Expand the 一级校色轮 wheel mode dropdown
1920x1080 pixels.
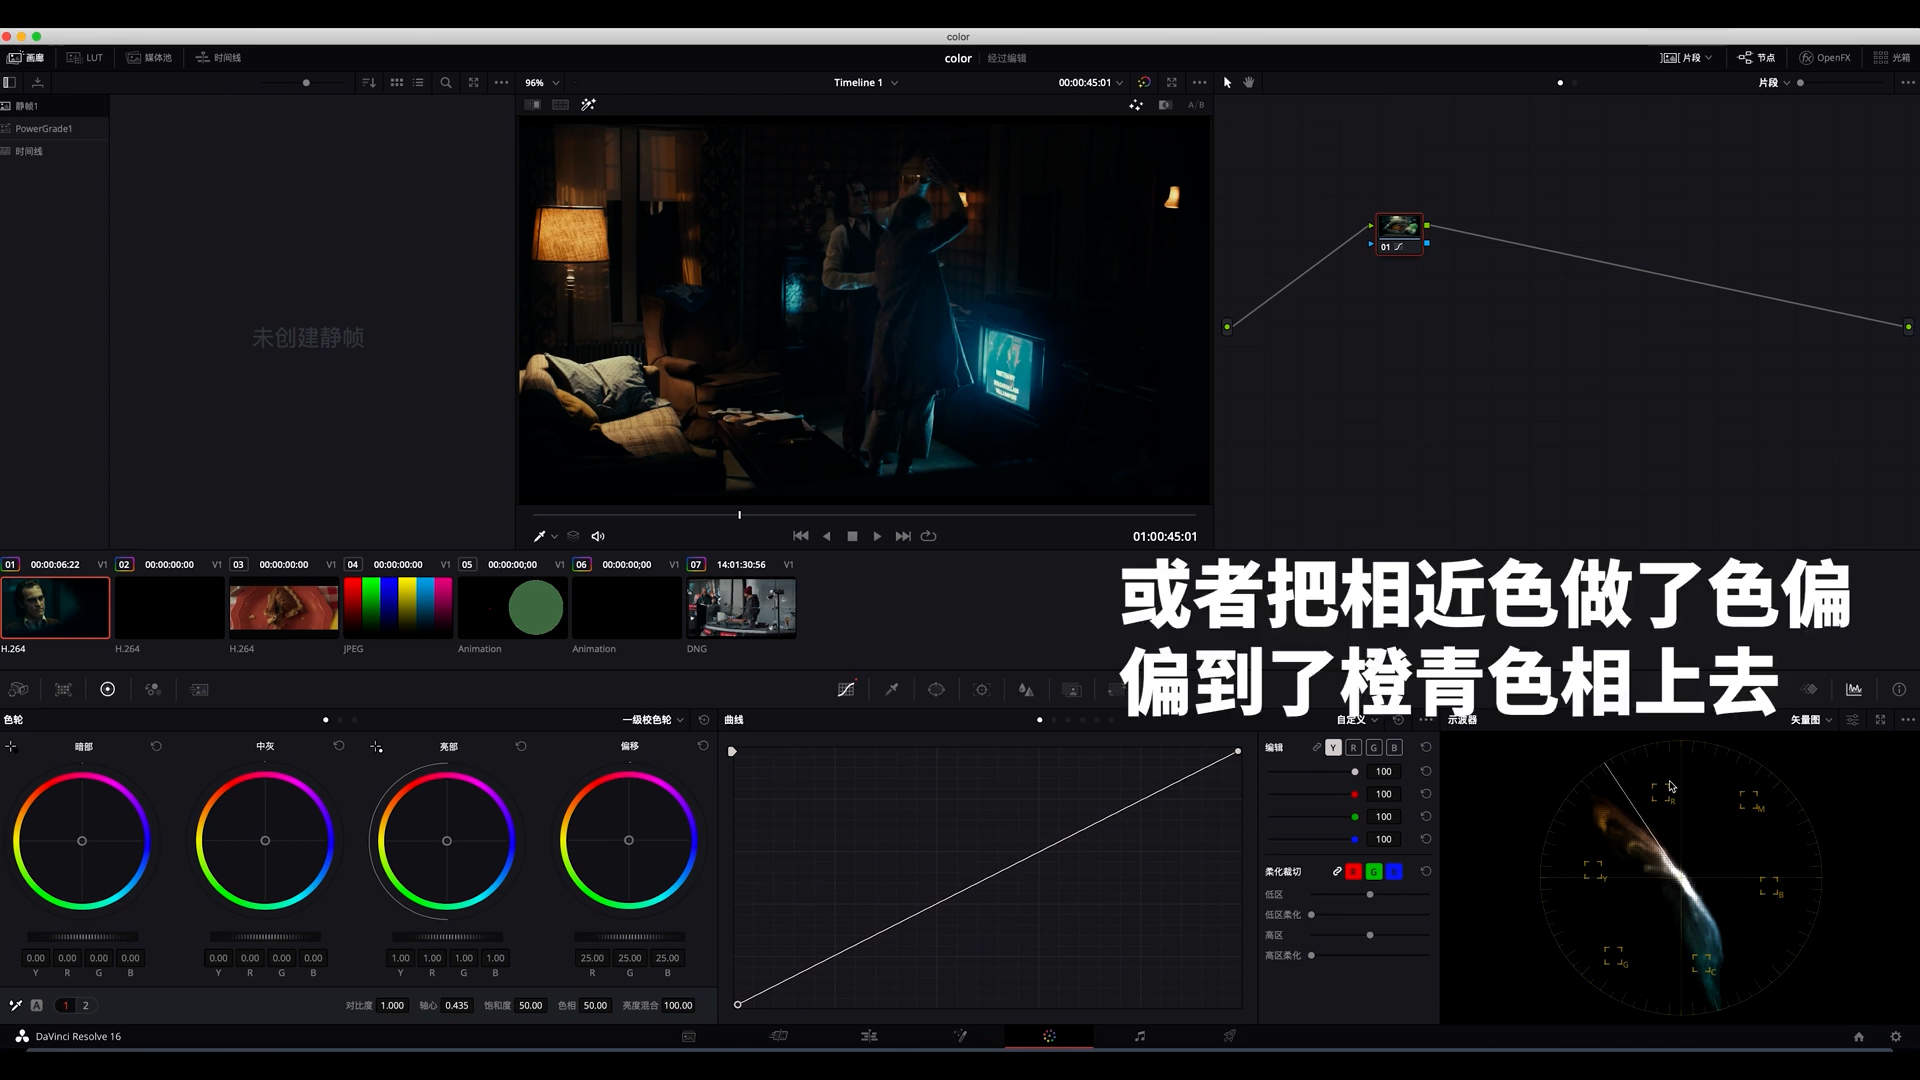[653, 720]
